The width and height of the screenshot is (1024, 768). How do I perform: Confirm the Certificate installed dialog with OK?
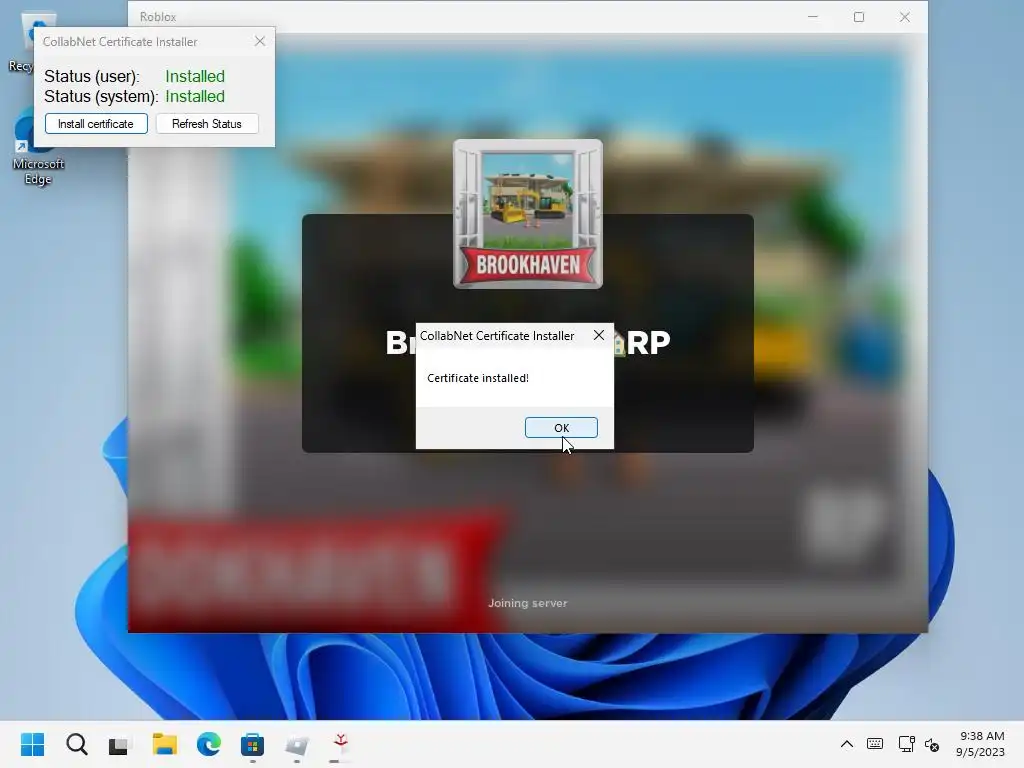pyautogui.click(x=561, y=427)
